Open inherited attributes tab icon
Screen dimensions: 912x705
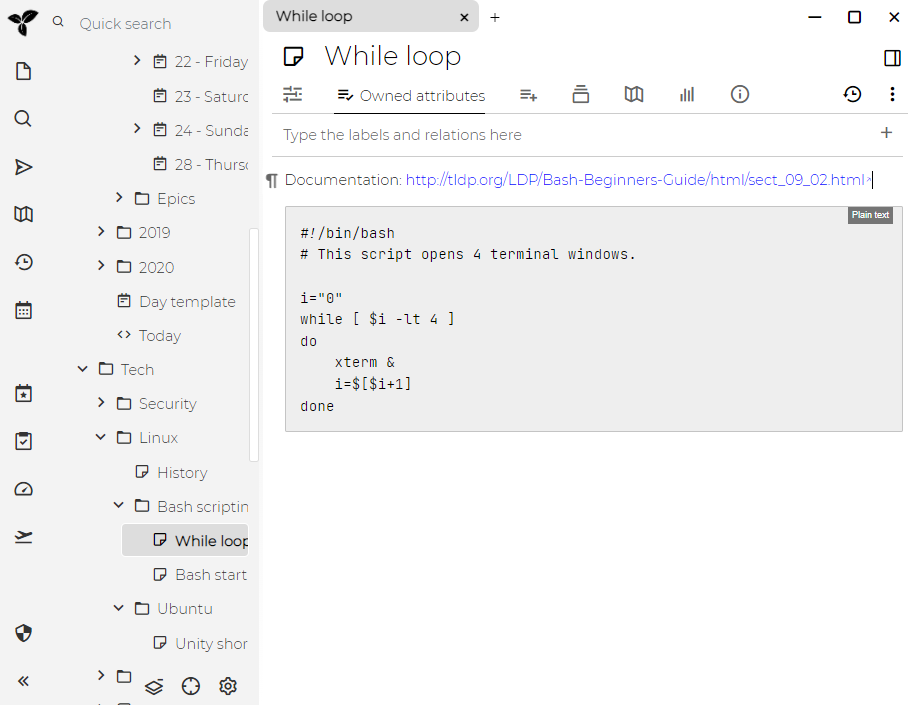(x=528, y=95)
